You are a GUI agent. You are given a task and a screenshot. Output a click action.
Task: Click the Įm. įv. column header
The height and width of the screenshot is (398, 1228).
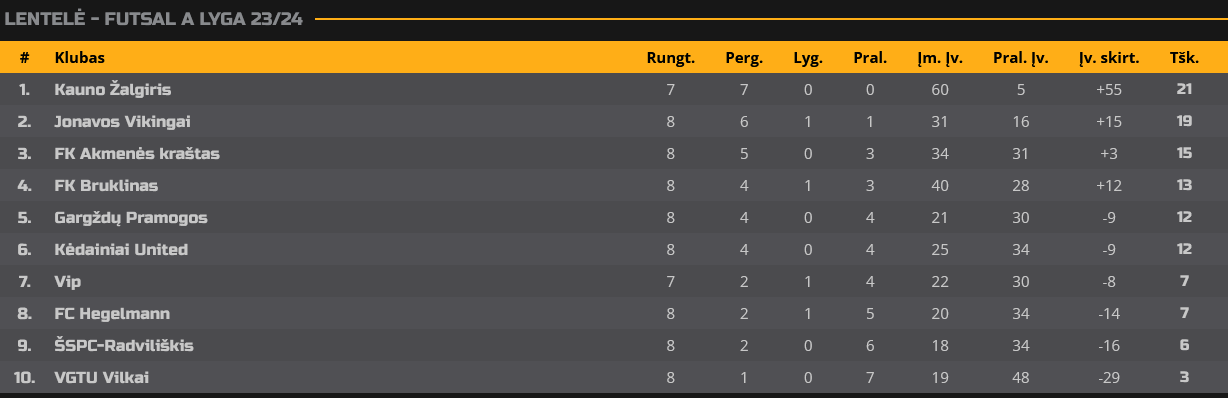pos(940,58)
